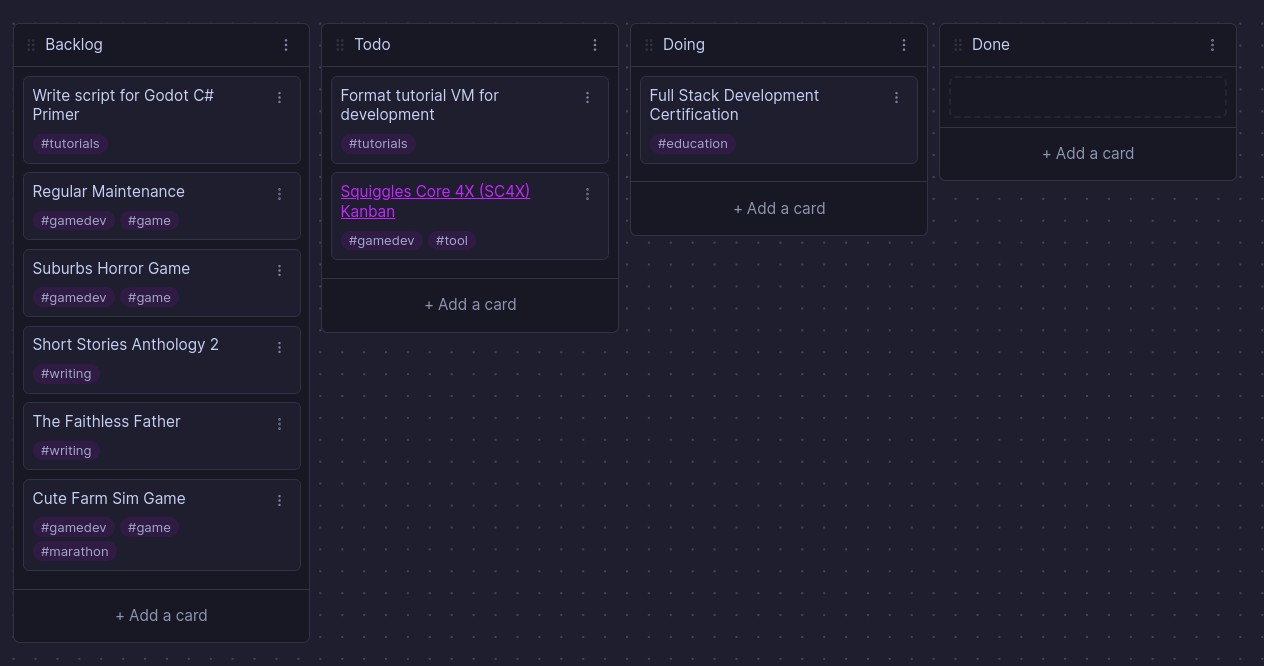The width and height of the screenshot is (1264, 666).
Task: Add a card to the Doing list
Action: [779, 209]
